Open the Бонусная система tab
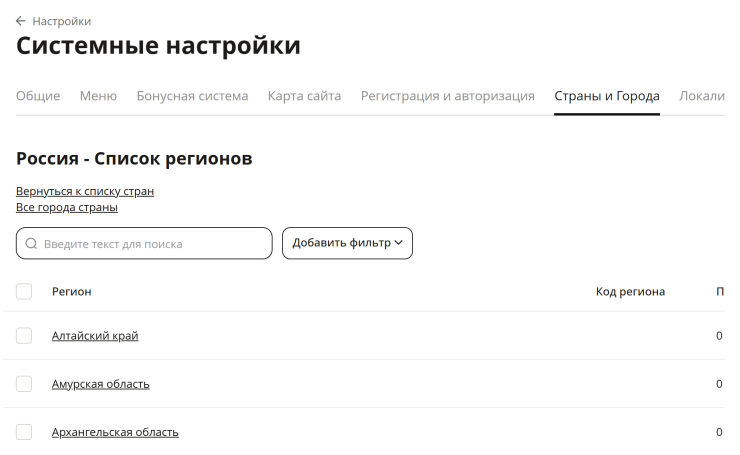Image resolution: width=740 pixels, height=455 pixels. pyautogui.click(x=192, y=96)
